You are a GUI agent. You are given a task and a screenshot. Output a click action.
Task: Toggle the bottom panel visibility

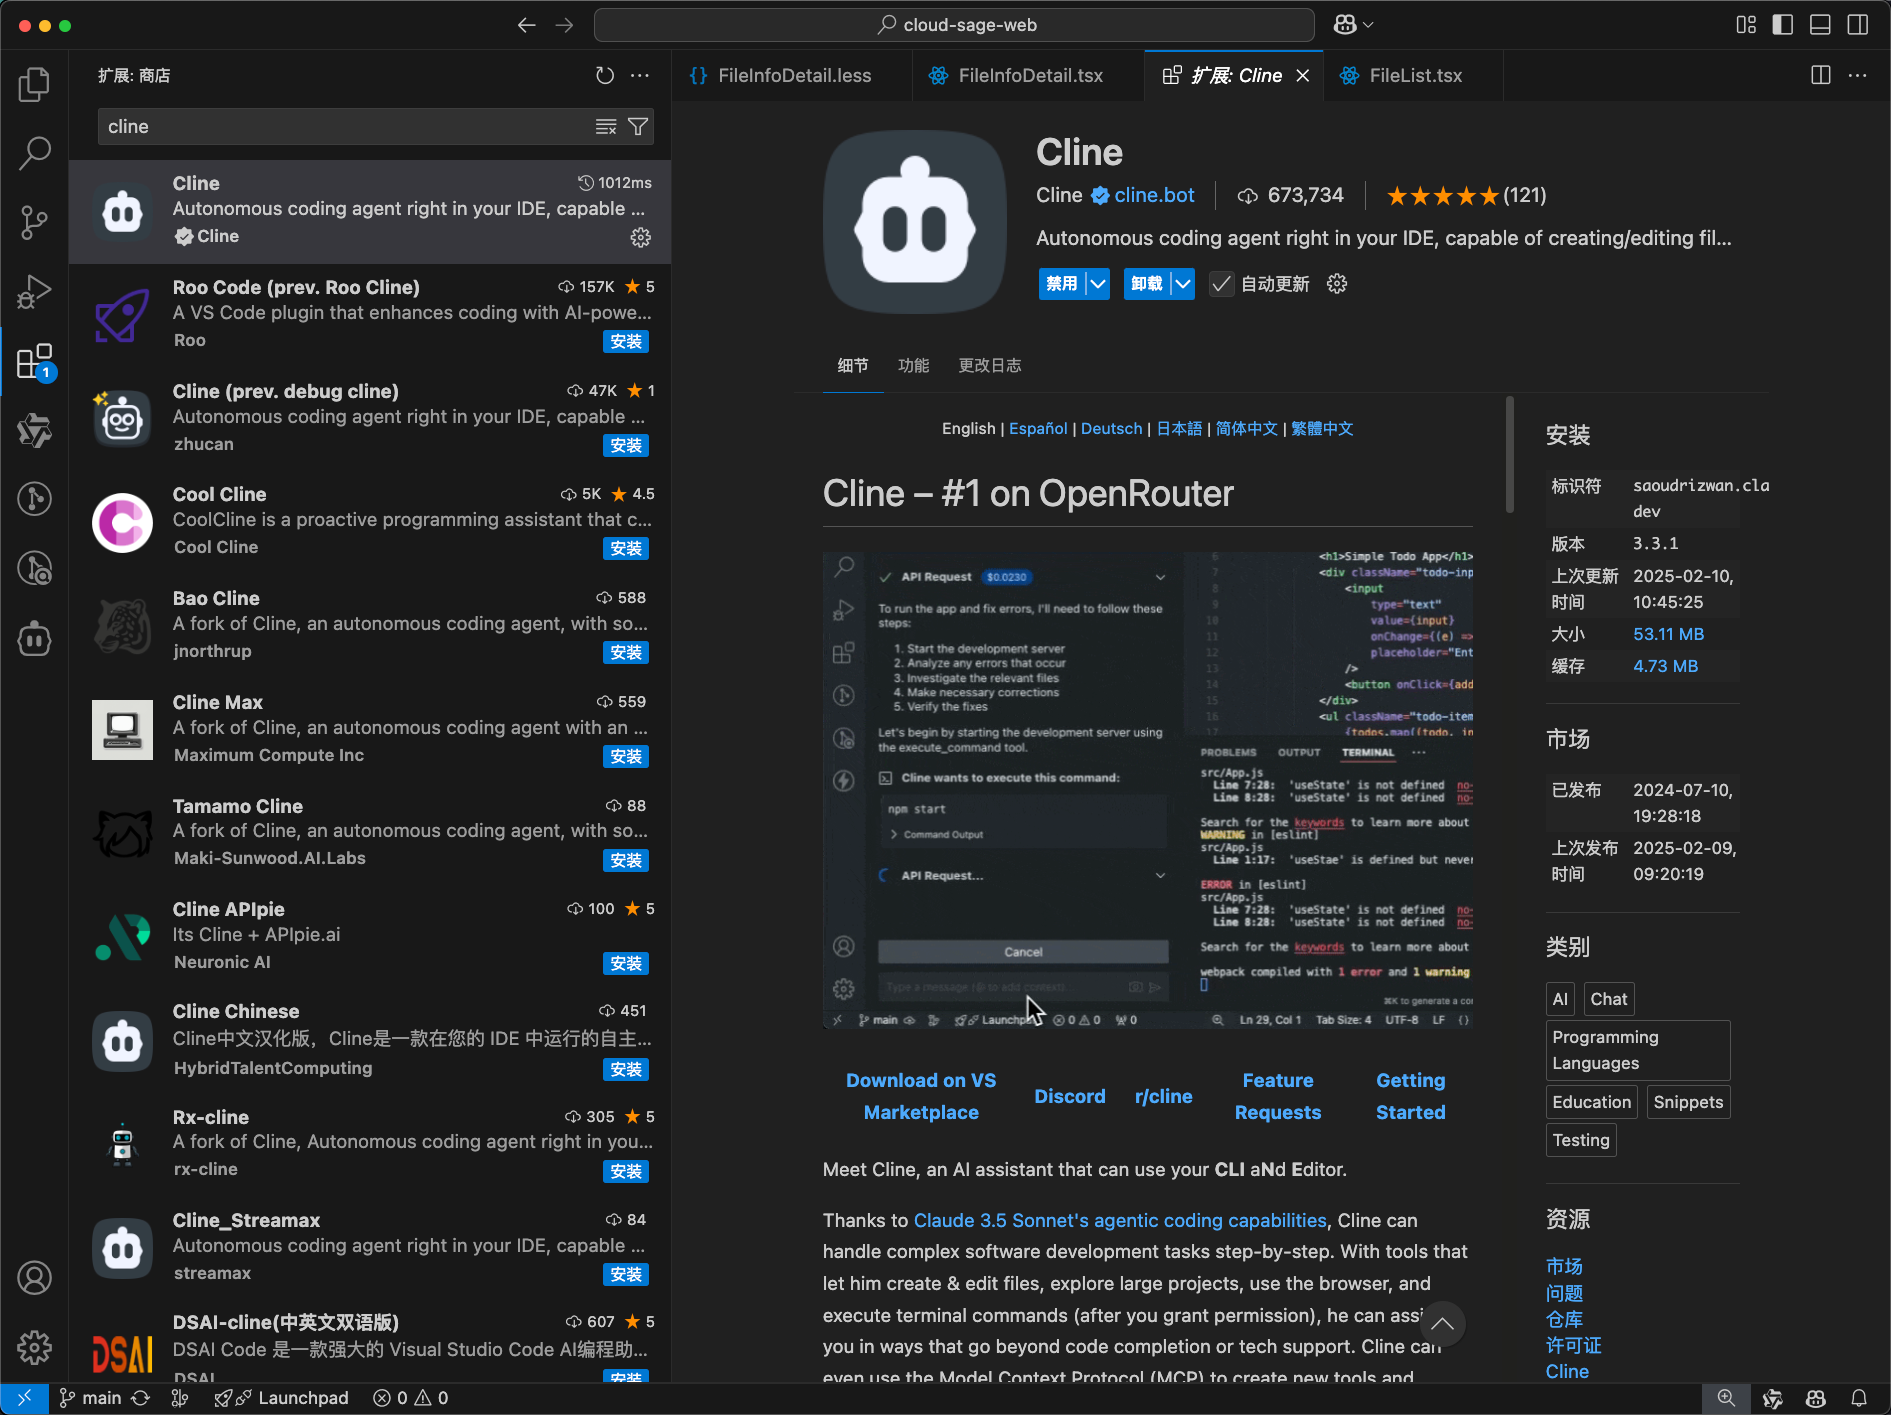[x=1820, y=25]
